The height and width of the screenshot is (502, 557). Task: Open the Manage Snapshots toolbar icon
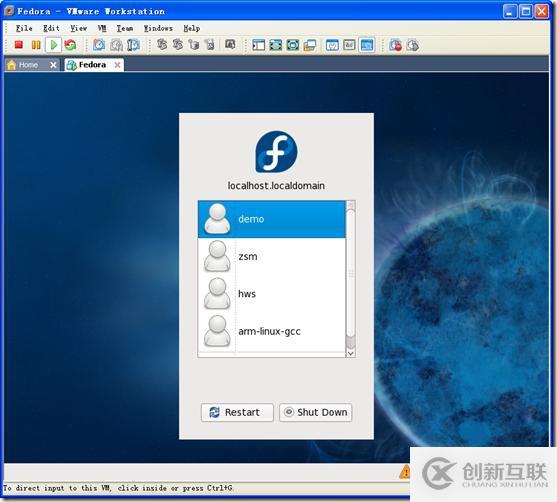[x=133, y=45]
